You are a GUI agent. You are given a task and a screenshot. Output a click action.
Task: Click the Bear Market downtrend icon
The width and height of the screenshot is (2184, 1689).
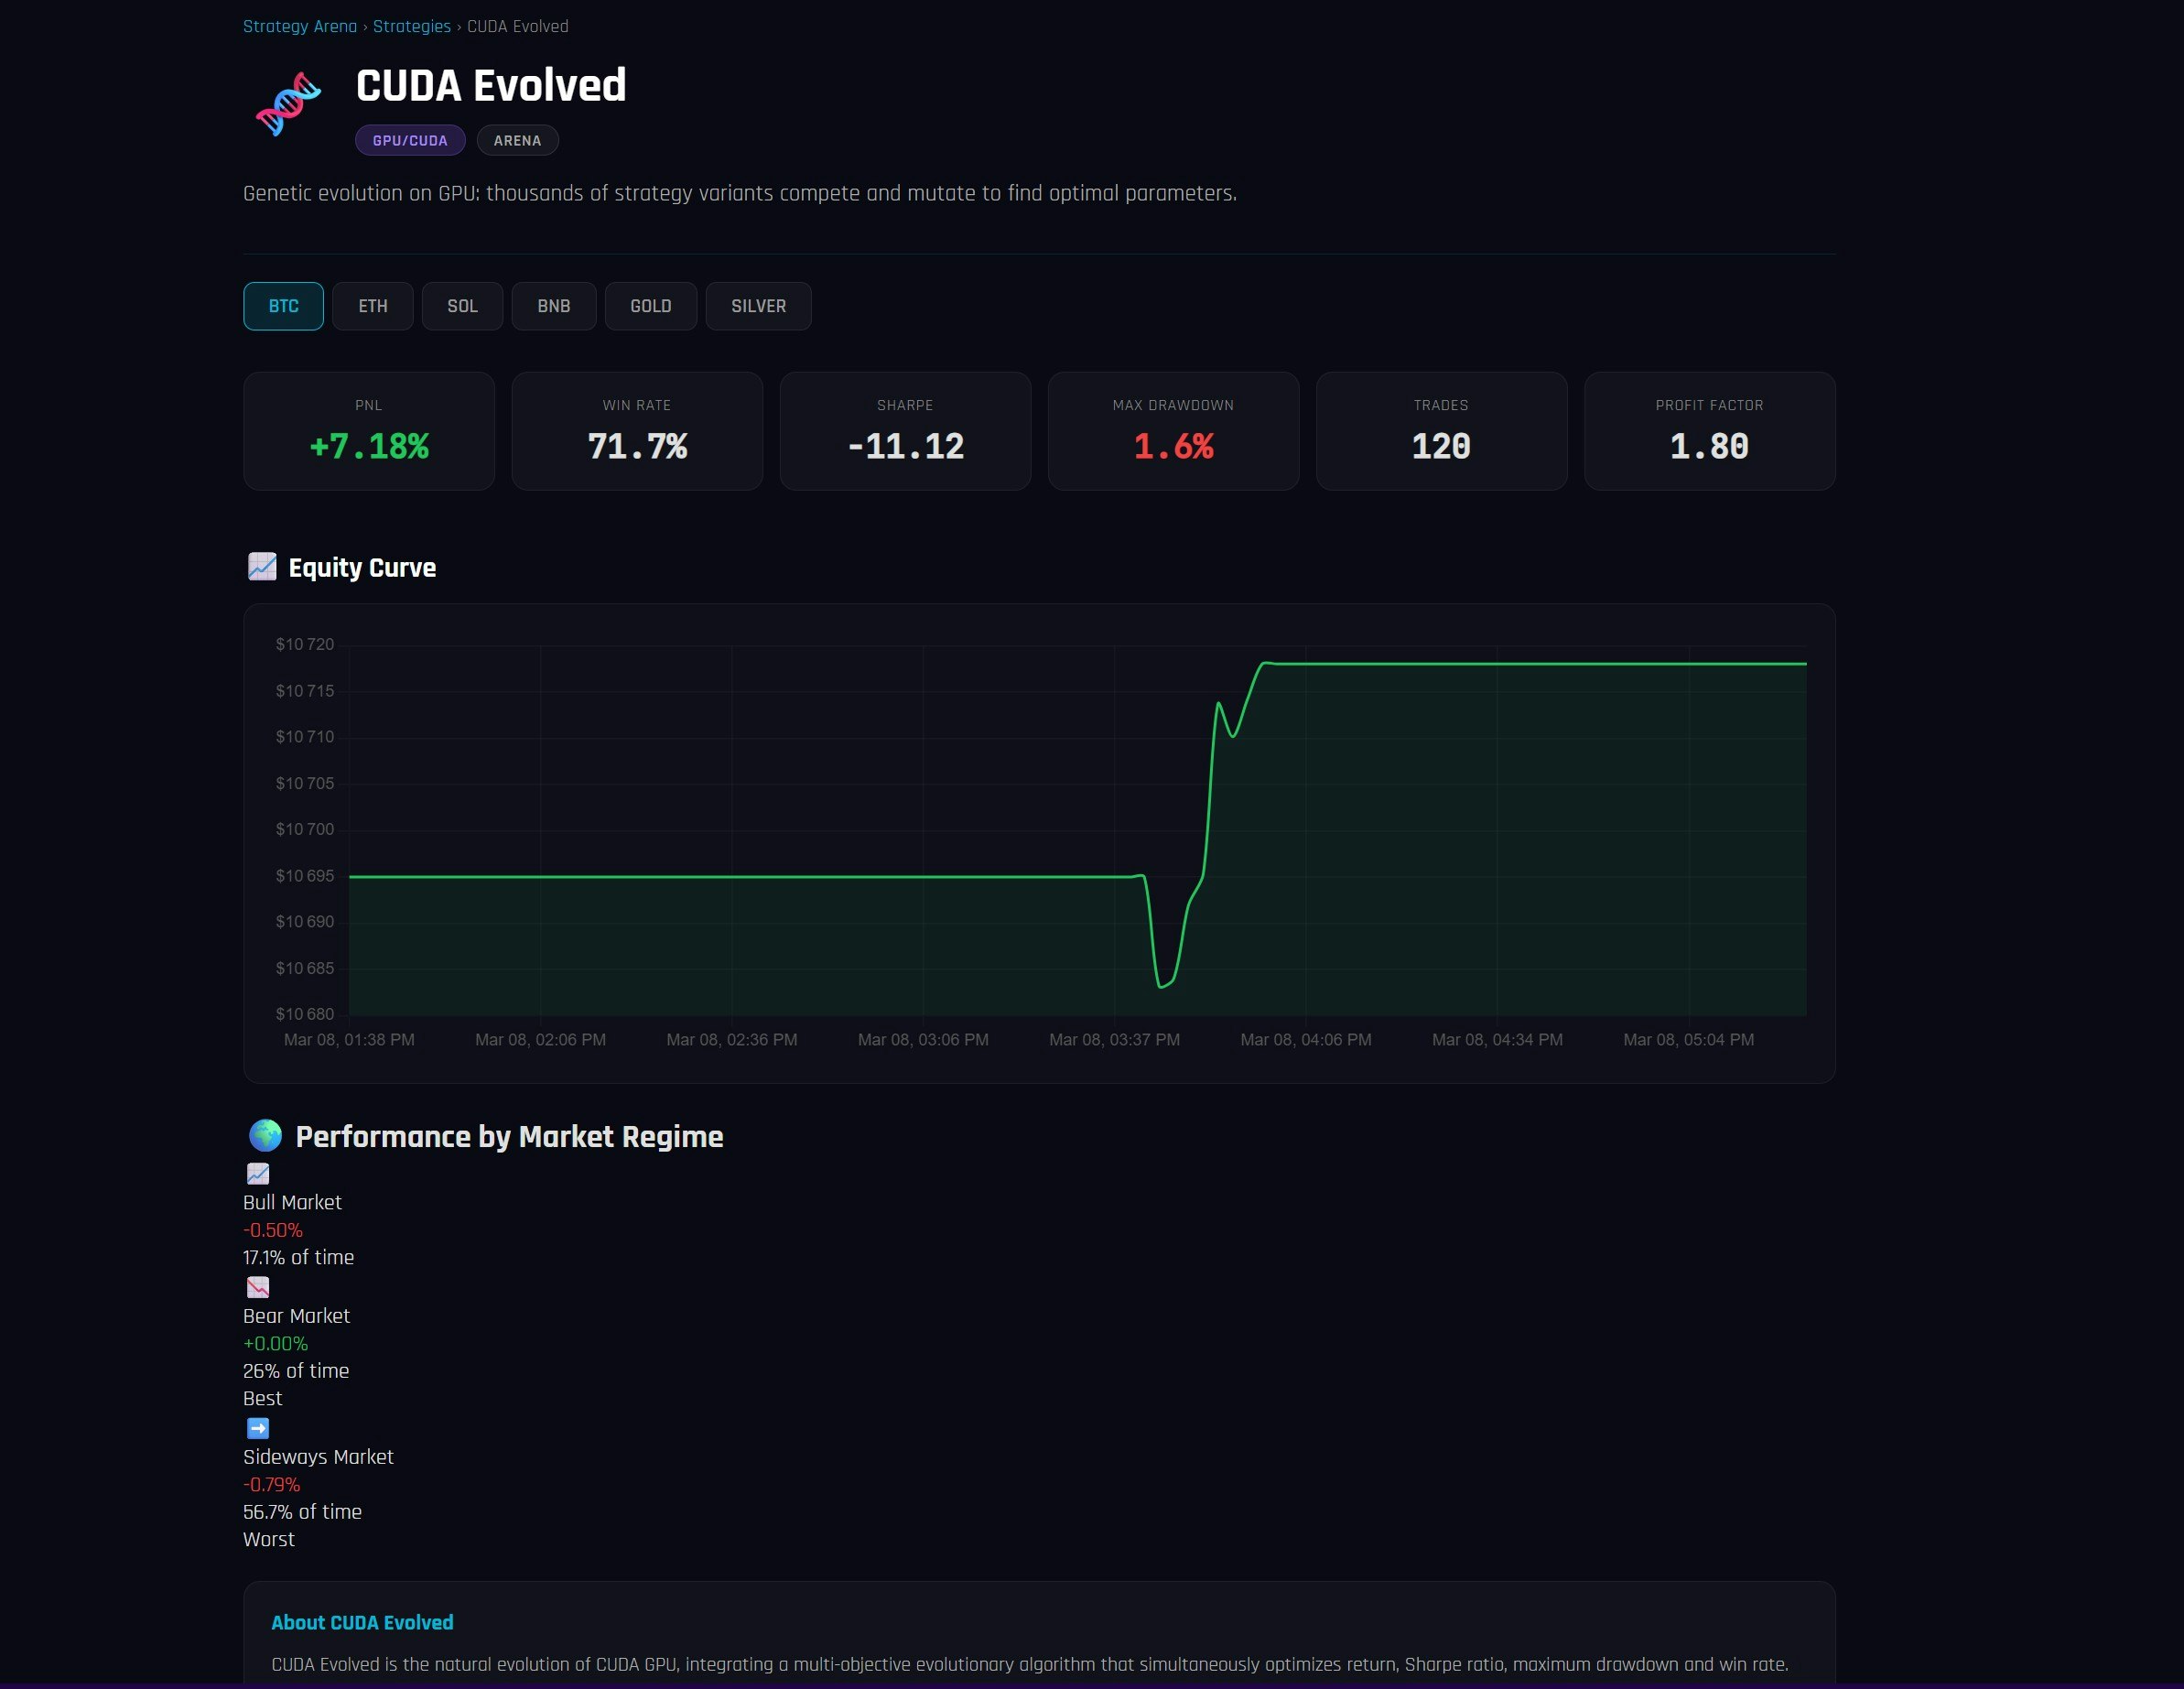[258, 1287]
